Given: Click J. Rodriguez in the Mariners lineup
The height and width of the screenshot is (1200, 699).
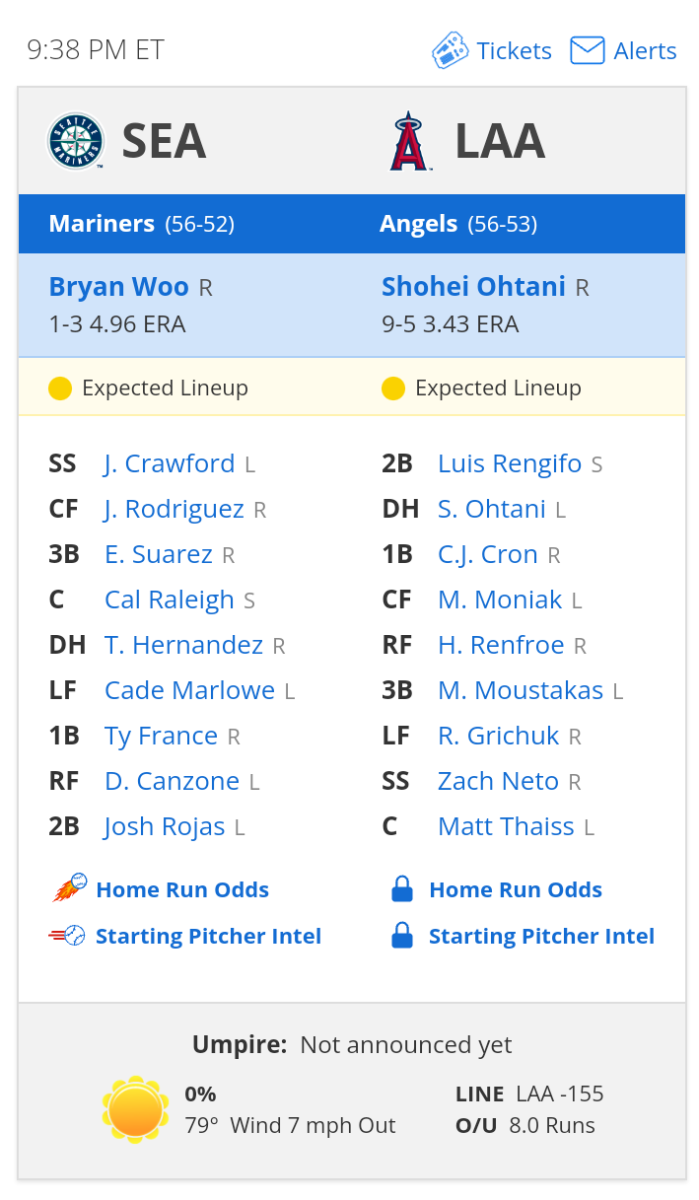Looking at the screenshot, I should [173, 509].
